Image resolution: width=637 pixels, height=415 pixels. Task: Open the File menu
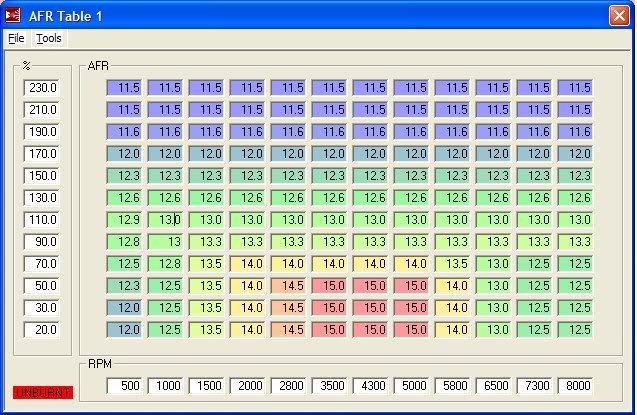tap(16, 38)
